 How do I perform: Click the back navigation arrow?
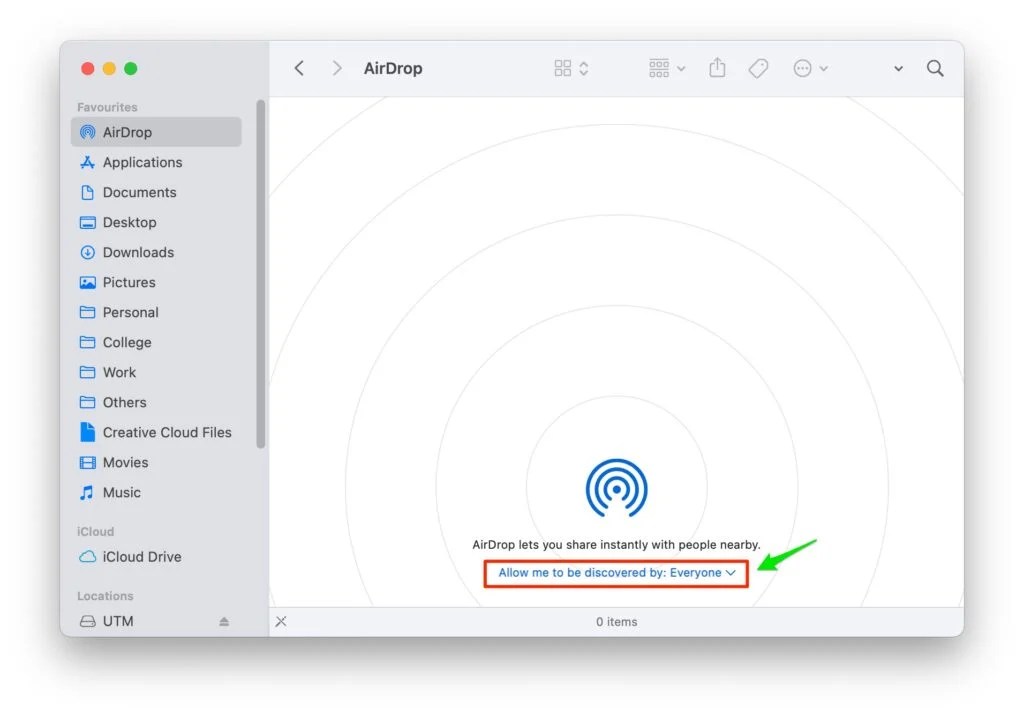pos(299,67)
